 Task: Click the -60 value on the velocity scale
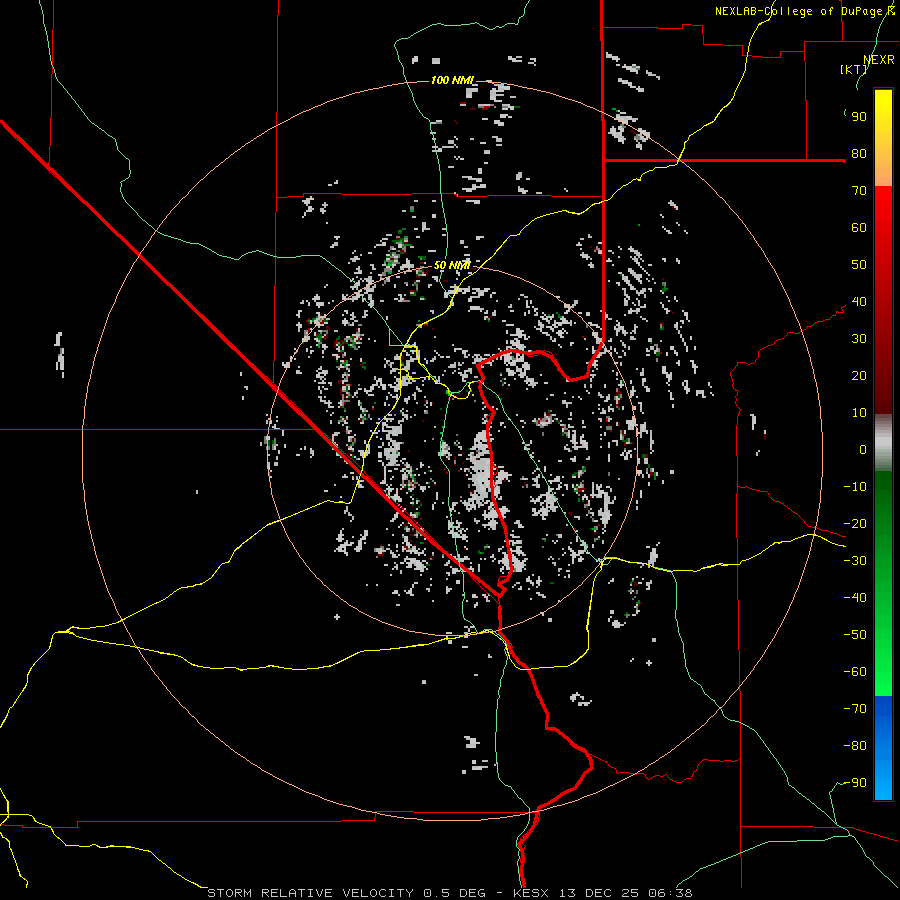click(x=855, y=672)
